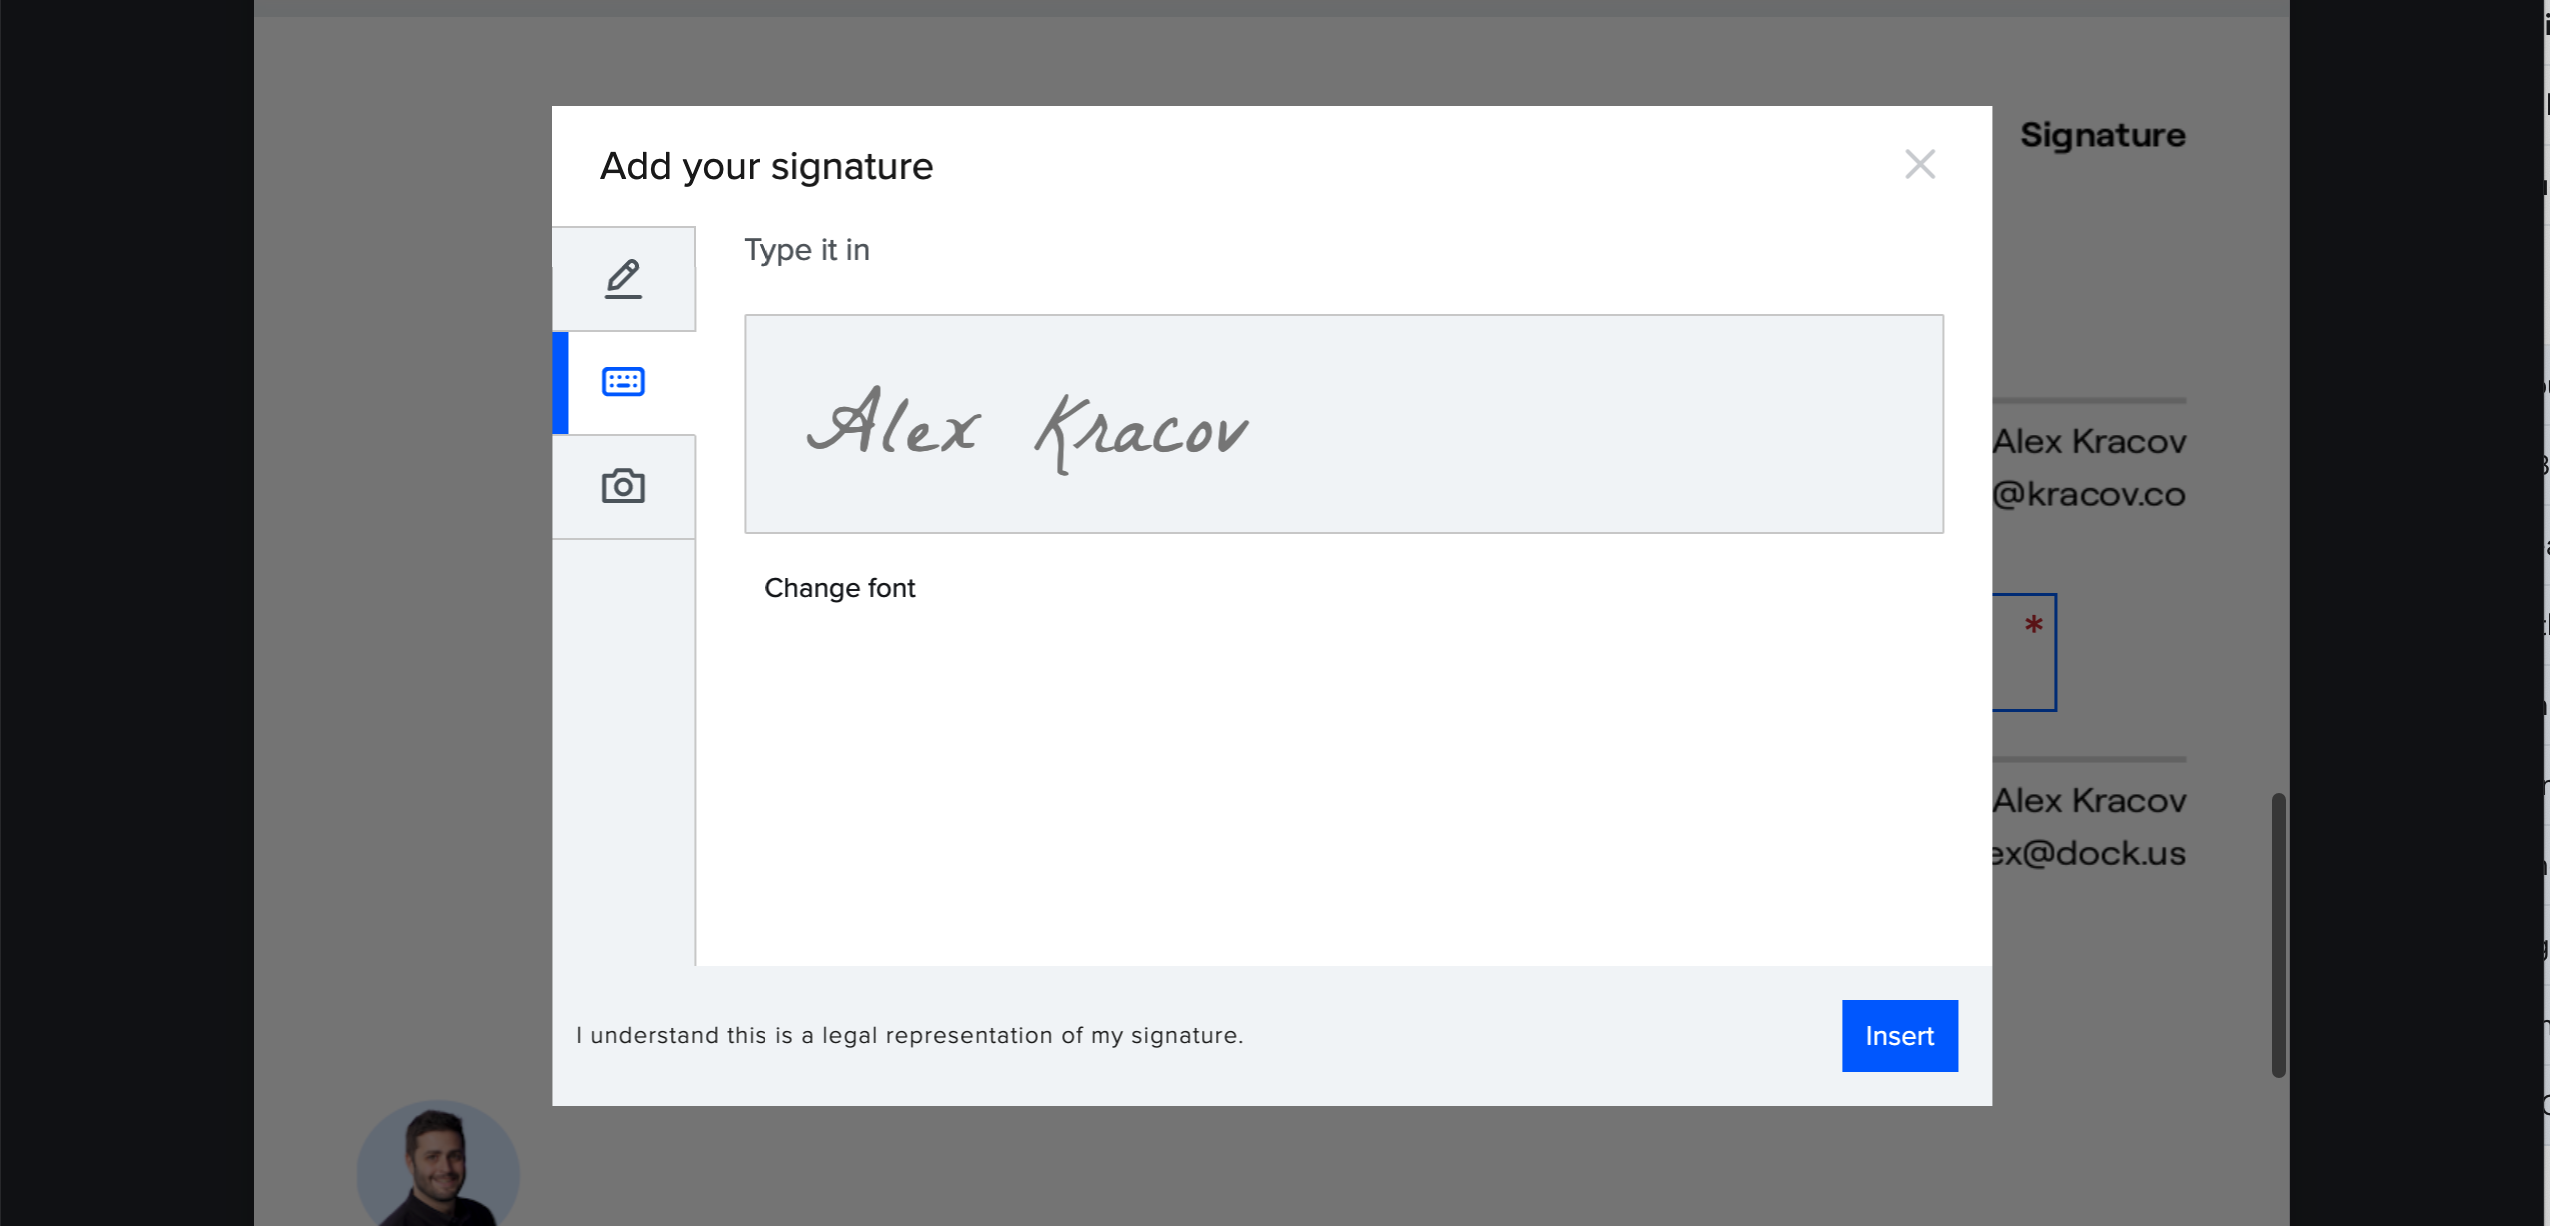This screenshot has width=2550, height=1226.
Task: Click the ex@dock.us email text
Action: [x=2089, y=853]
